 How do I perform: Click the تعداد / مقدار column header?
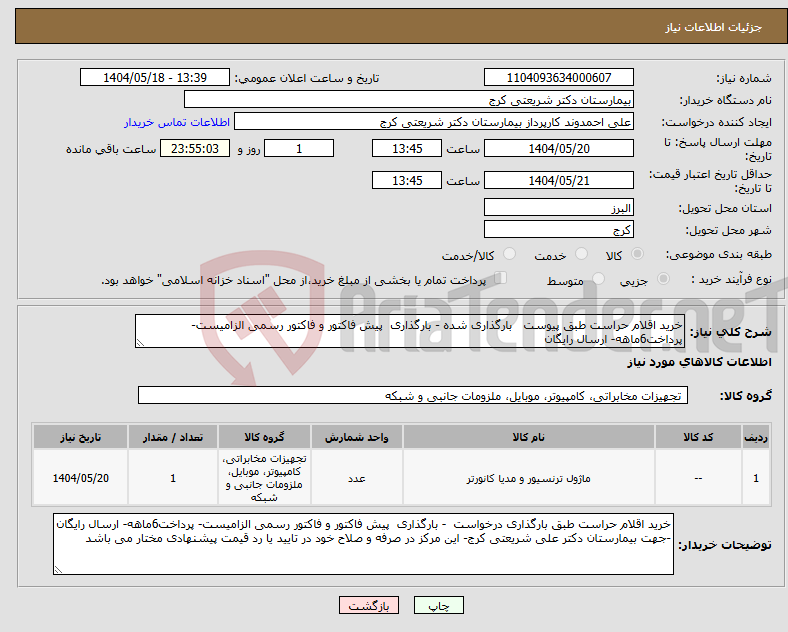click(x=173, y=437)
